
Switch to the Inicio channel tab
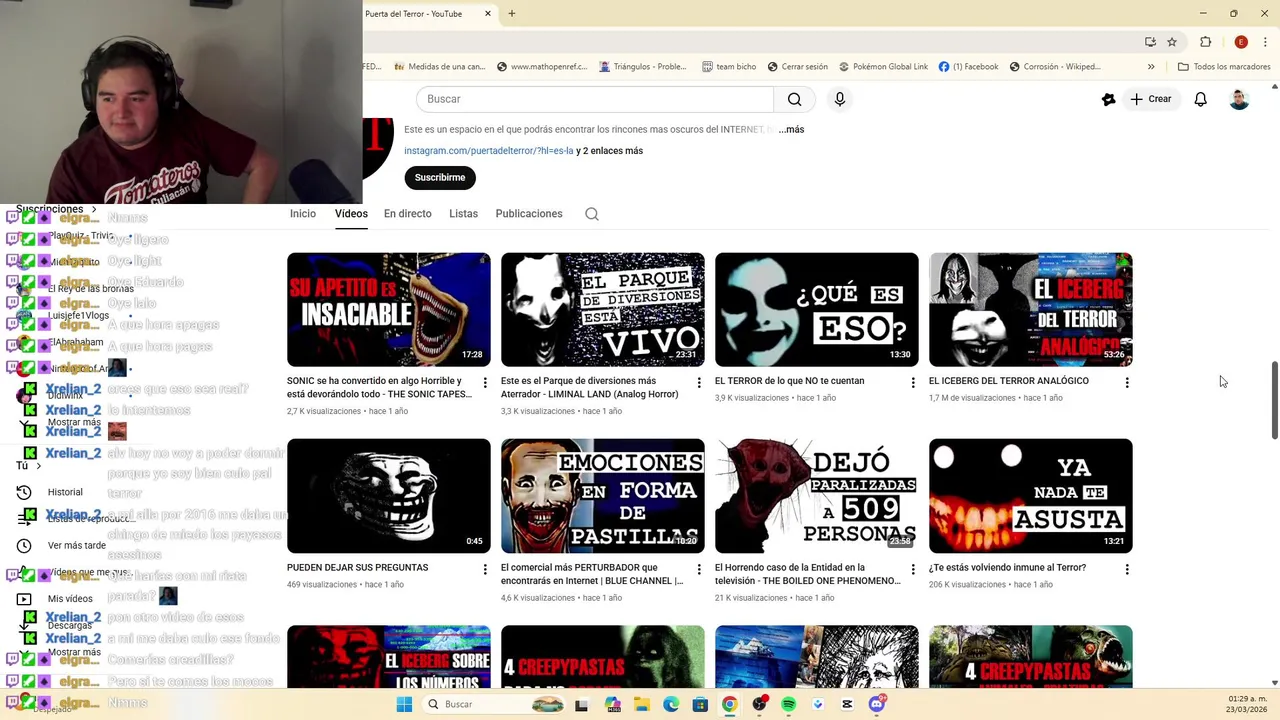click(x=303, y=214)
